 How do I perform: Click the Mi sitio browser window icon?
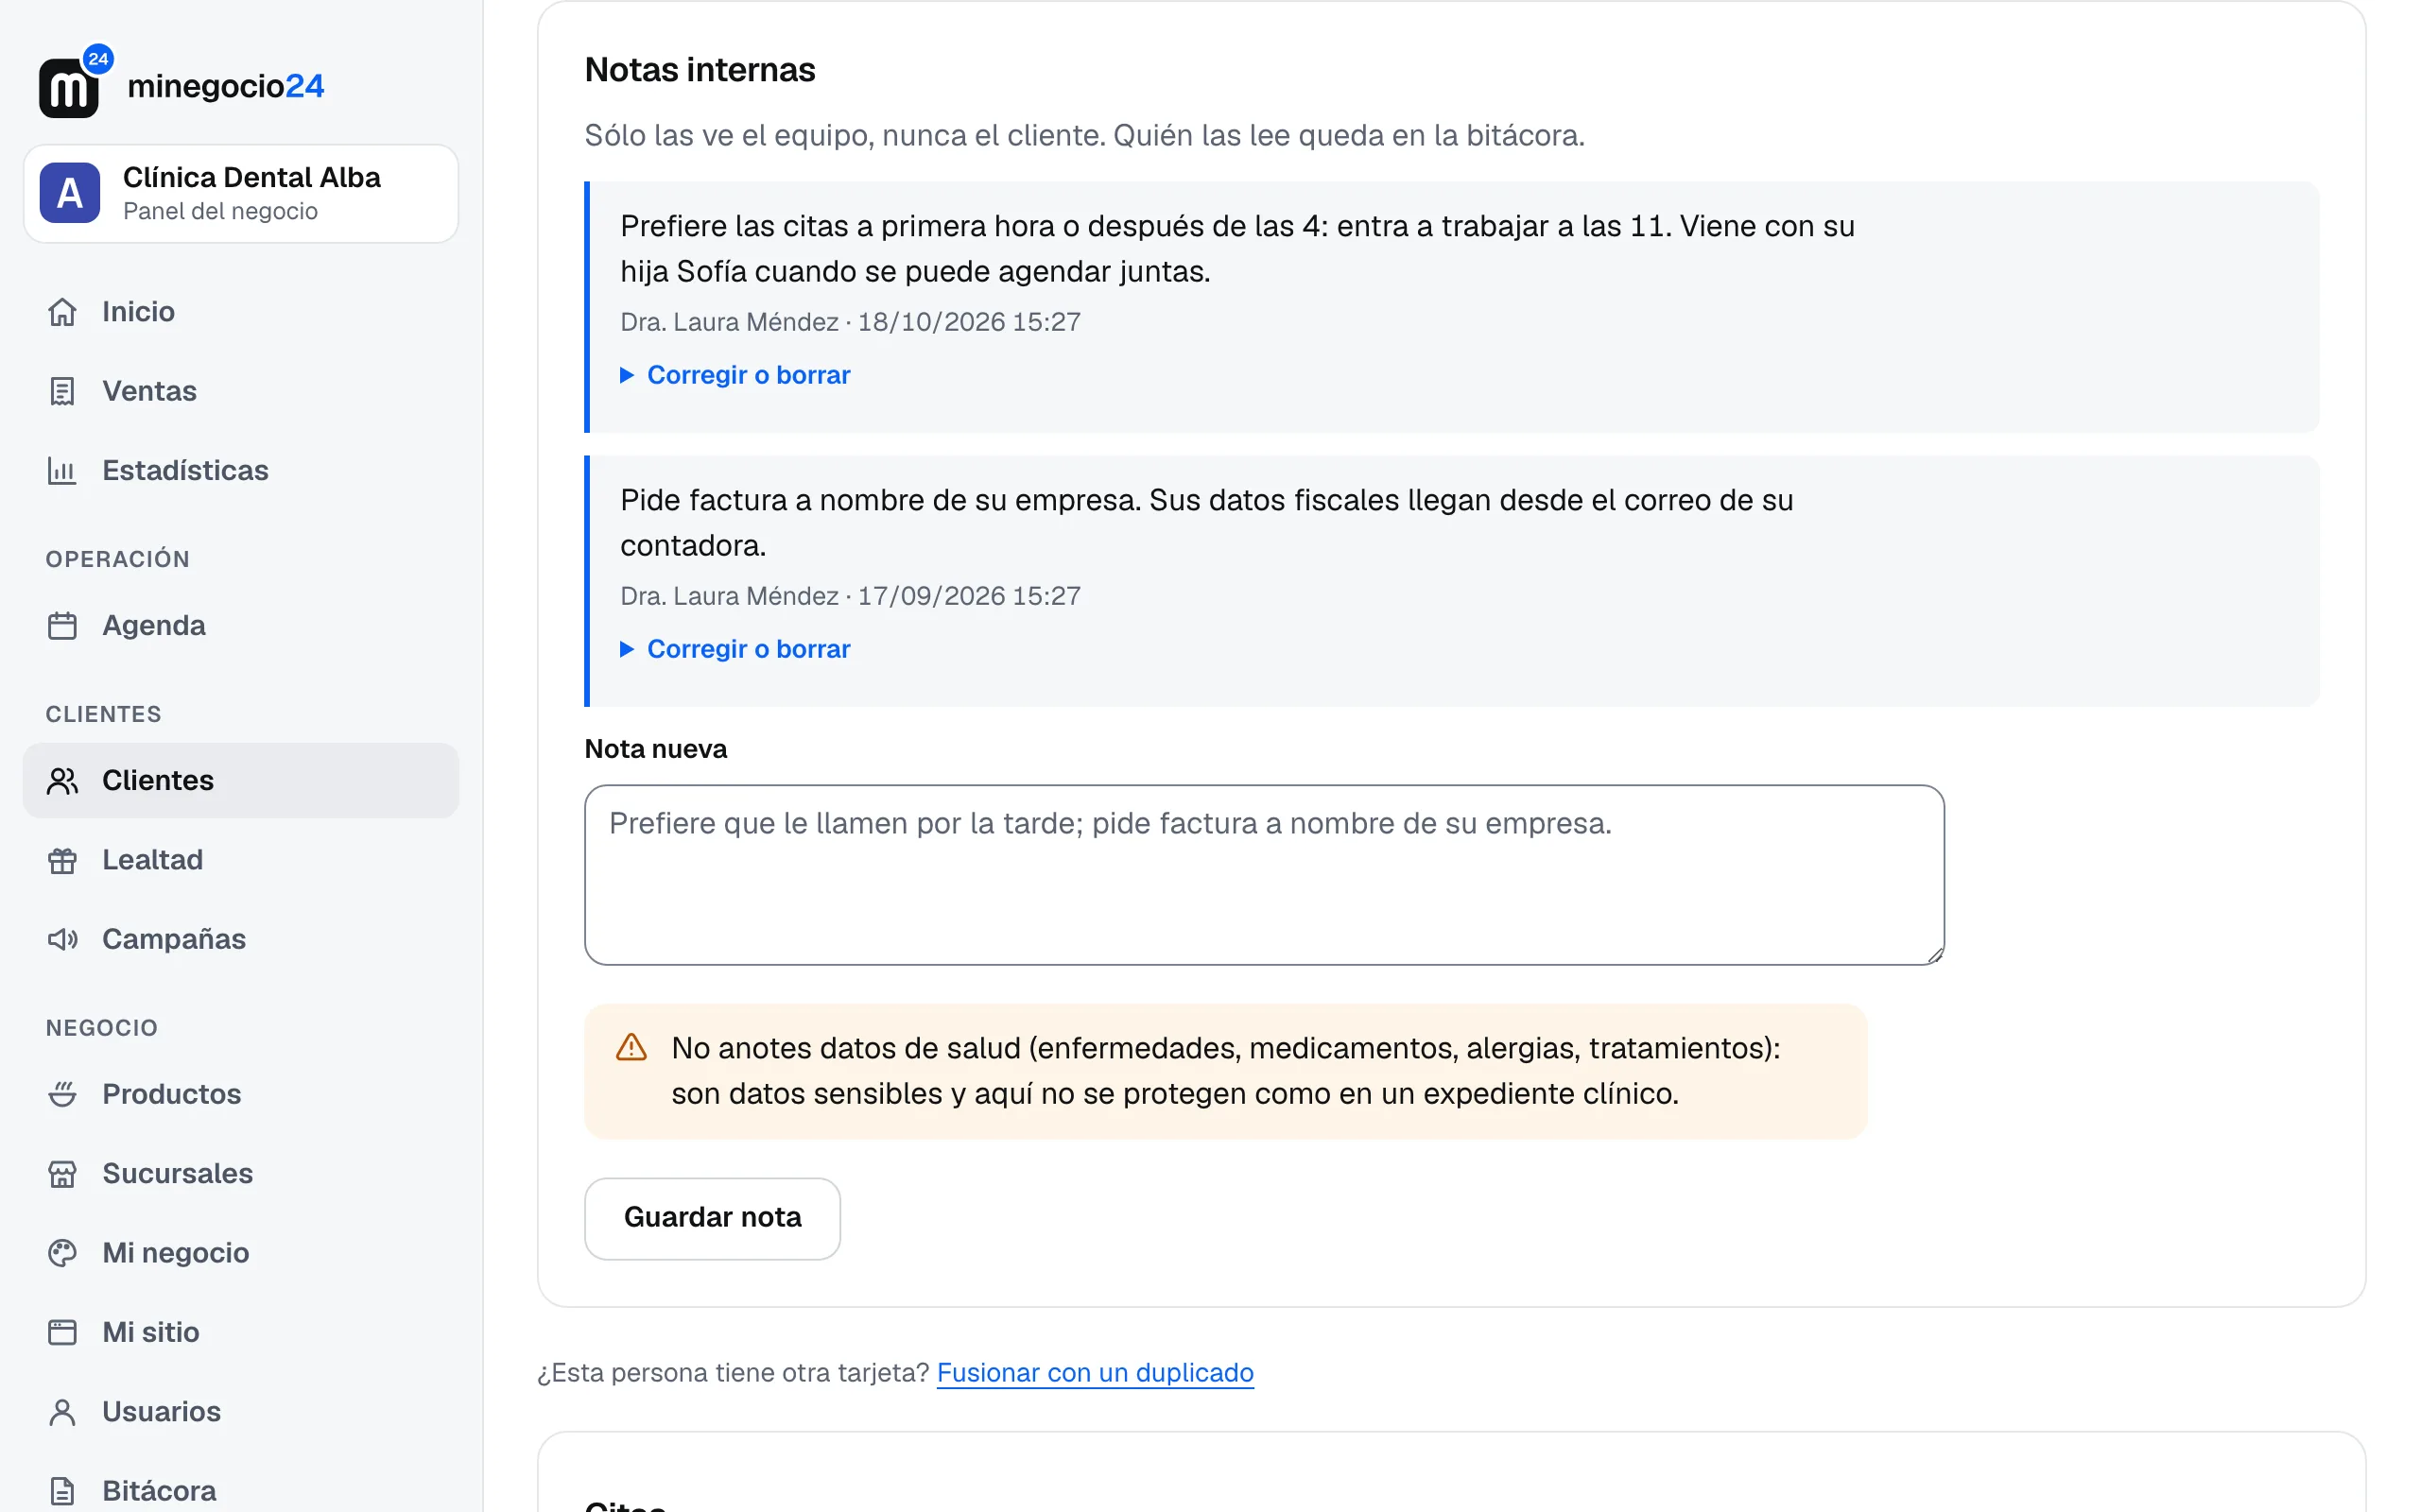pos(62,1332)
